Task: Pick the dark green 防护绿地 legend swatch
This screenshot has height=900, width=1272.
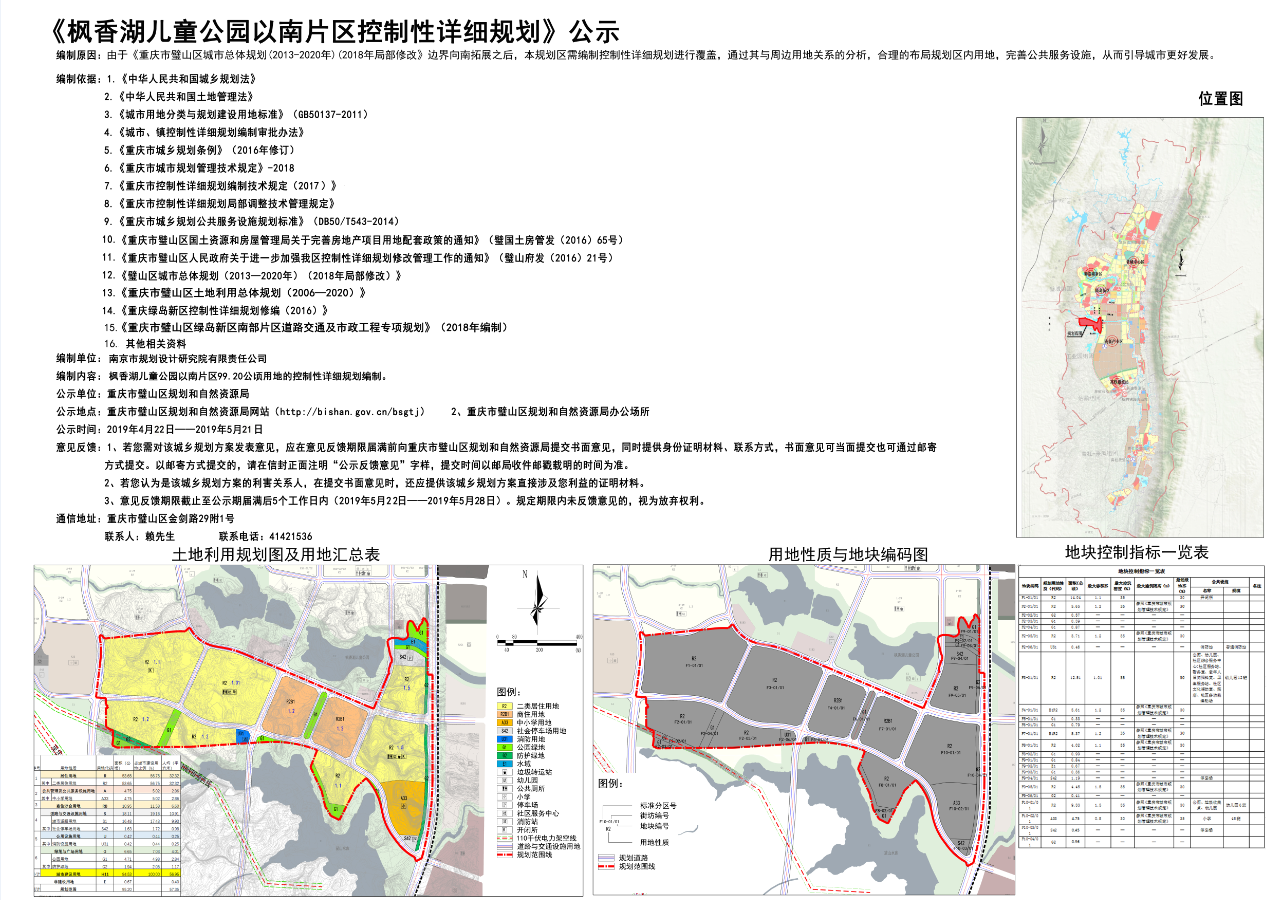Action: pyautogui.click(x=505, y=755)
